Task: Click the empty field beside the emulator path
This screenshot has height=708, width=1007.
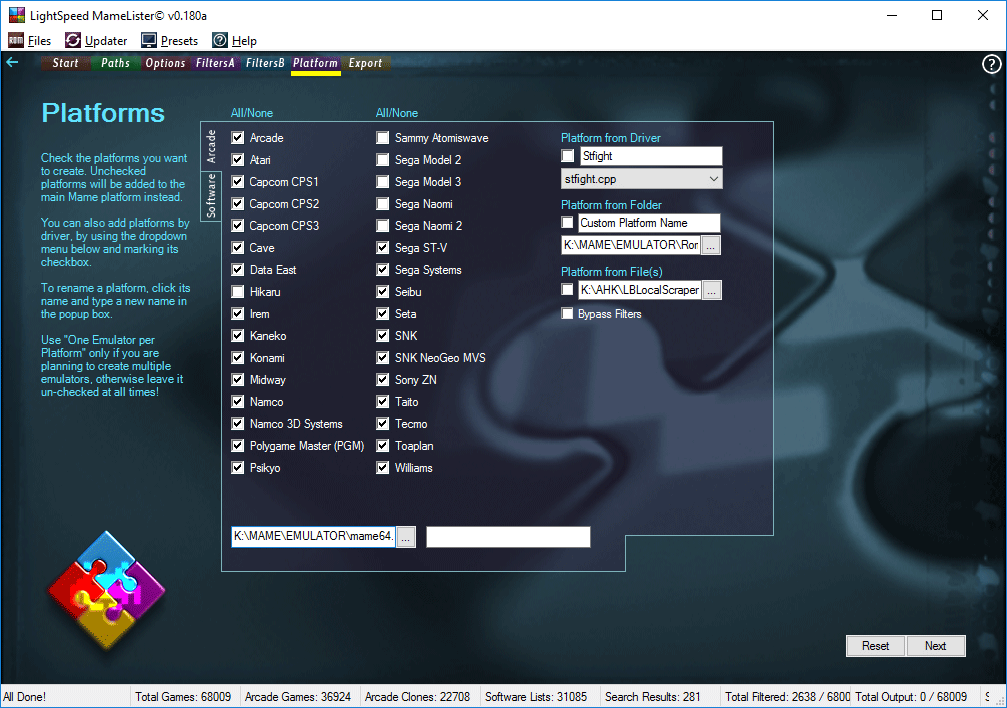Action: coord(508,537)
